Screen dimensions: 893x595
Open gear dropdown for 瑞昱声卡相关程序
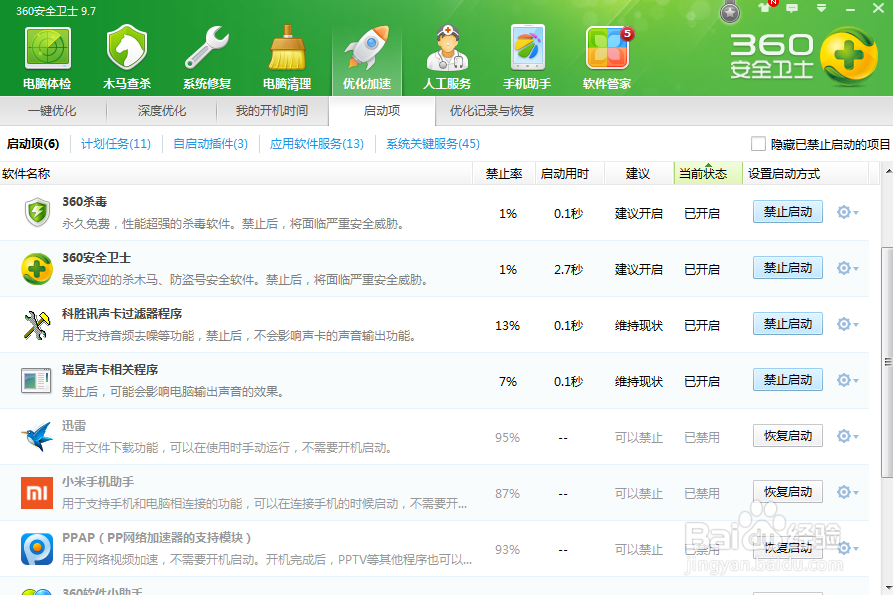[847, 380]
